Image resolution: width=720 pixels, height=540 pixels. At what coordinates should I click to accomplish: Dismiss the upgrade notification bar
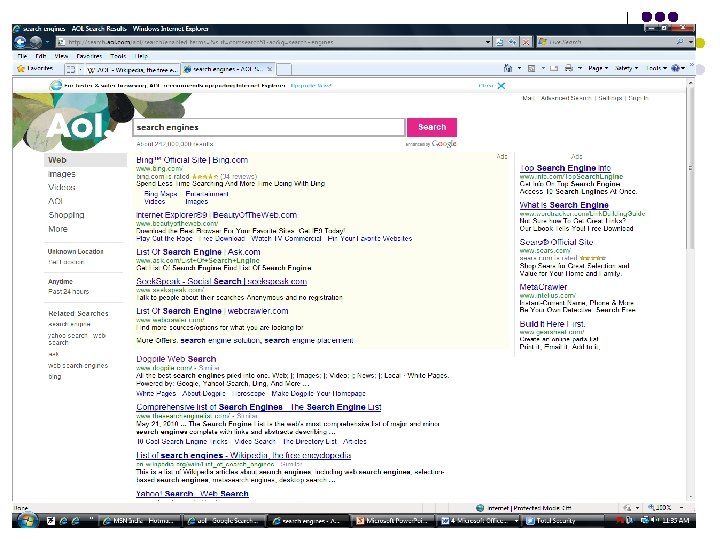tap(501, 85)
